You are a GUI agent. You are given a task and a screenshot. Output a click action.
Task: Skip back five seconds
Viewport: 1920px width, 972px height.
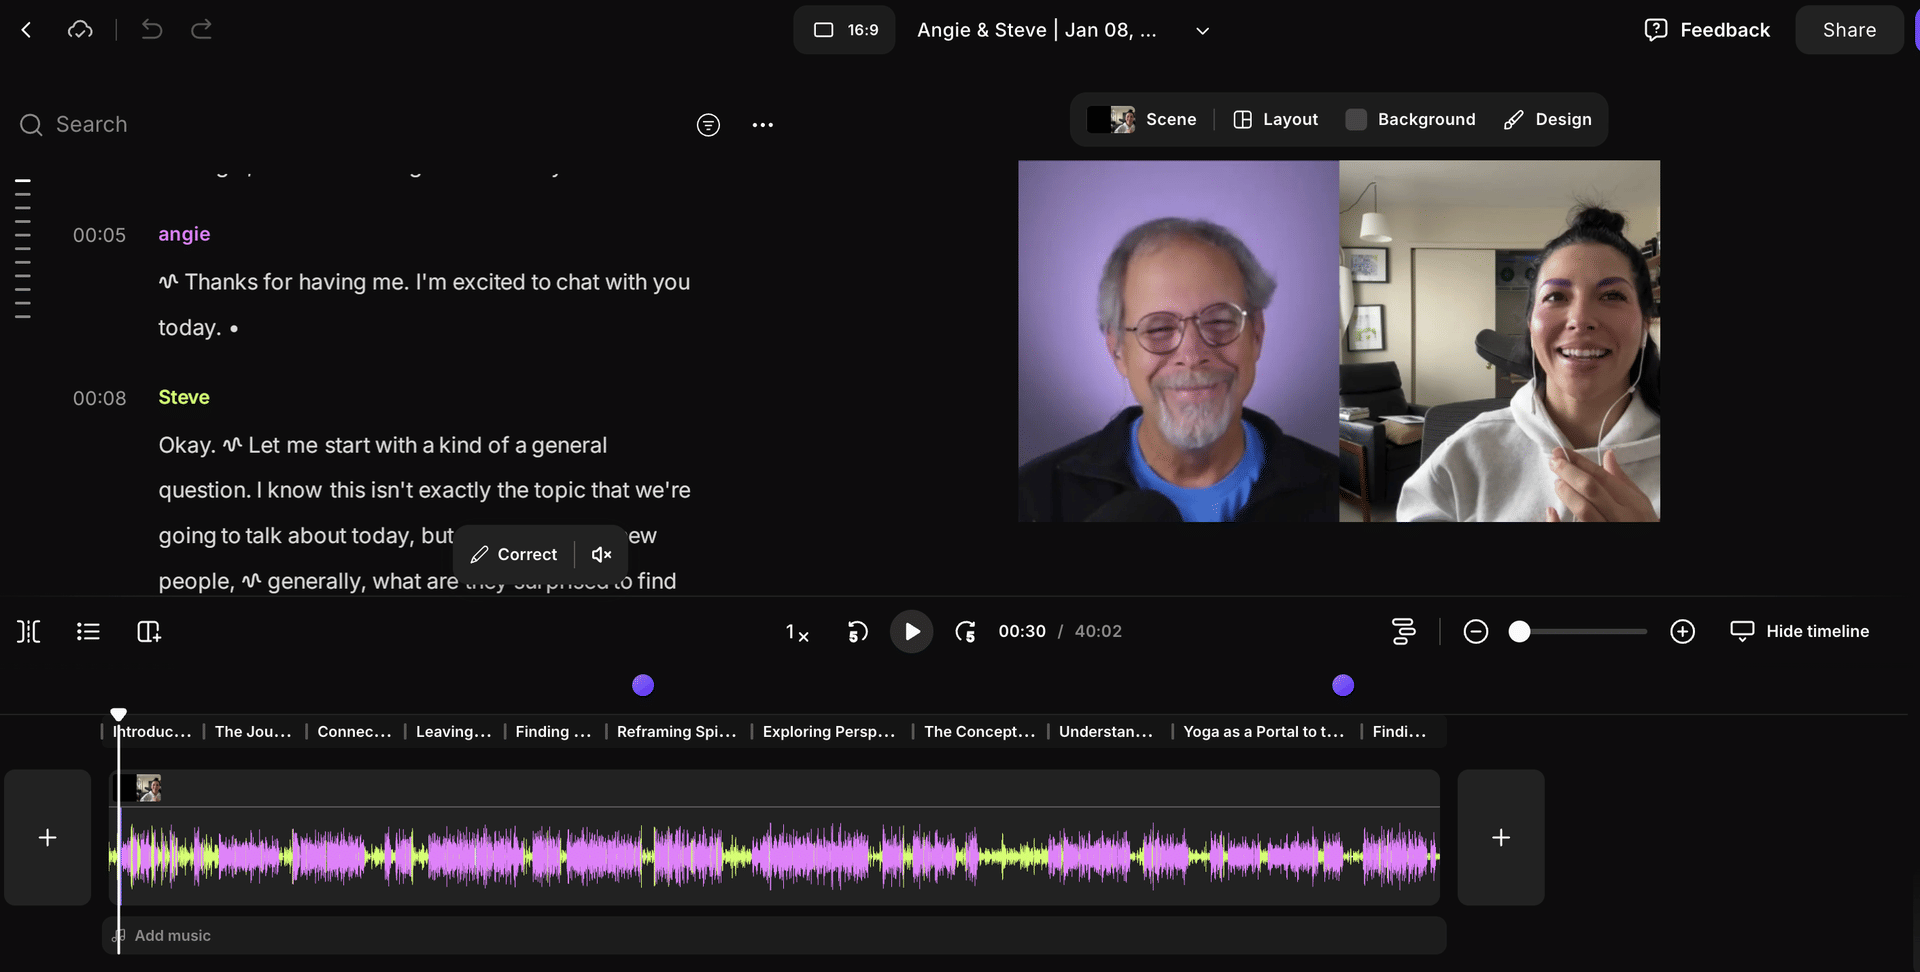coord(857,632)
